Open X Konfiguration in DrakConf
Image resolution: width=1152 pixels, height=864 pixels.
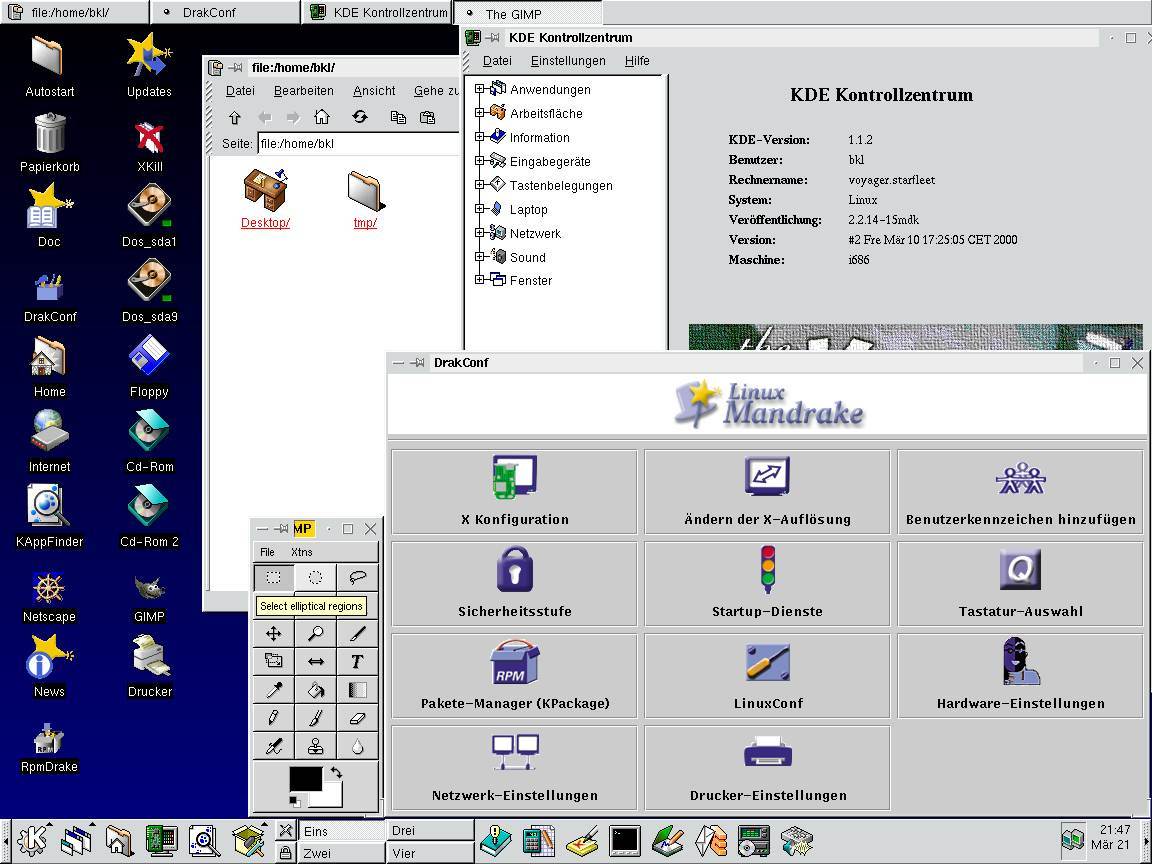(x=514, y=492)
